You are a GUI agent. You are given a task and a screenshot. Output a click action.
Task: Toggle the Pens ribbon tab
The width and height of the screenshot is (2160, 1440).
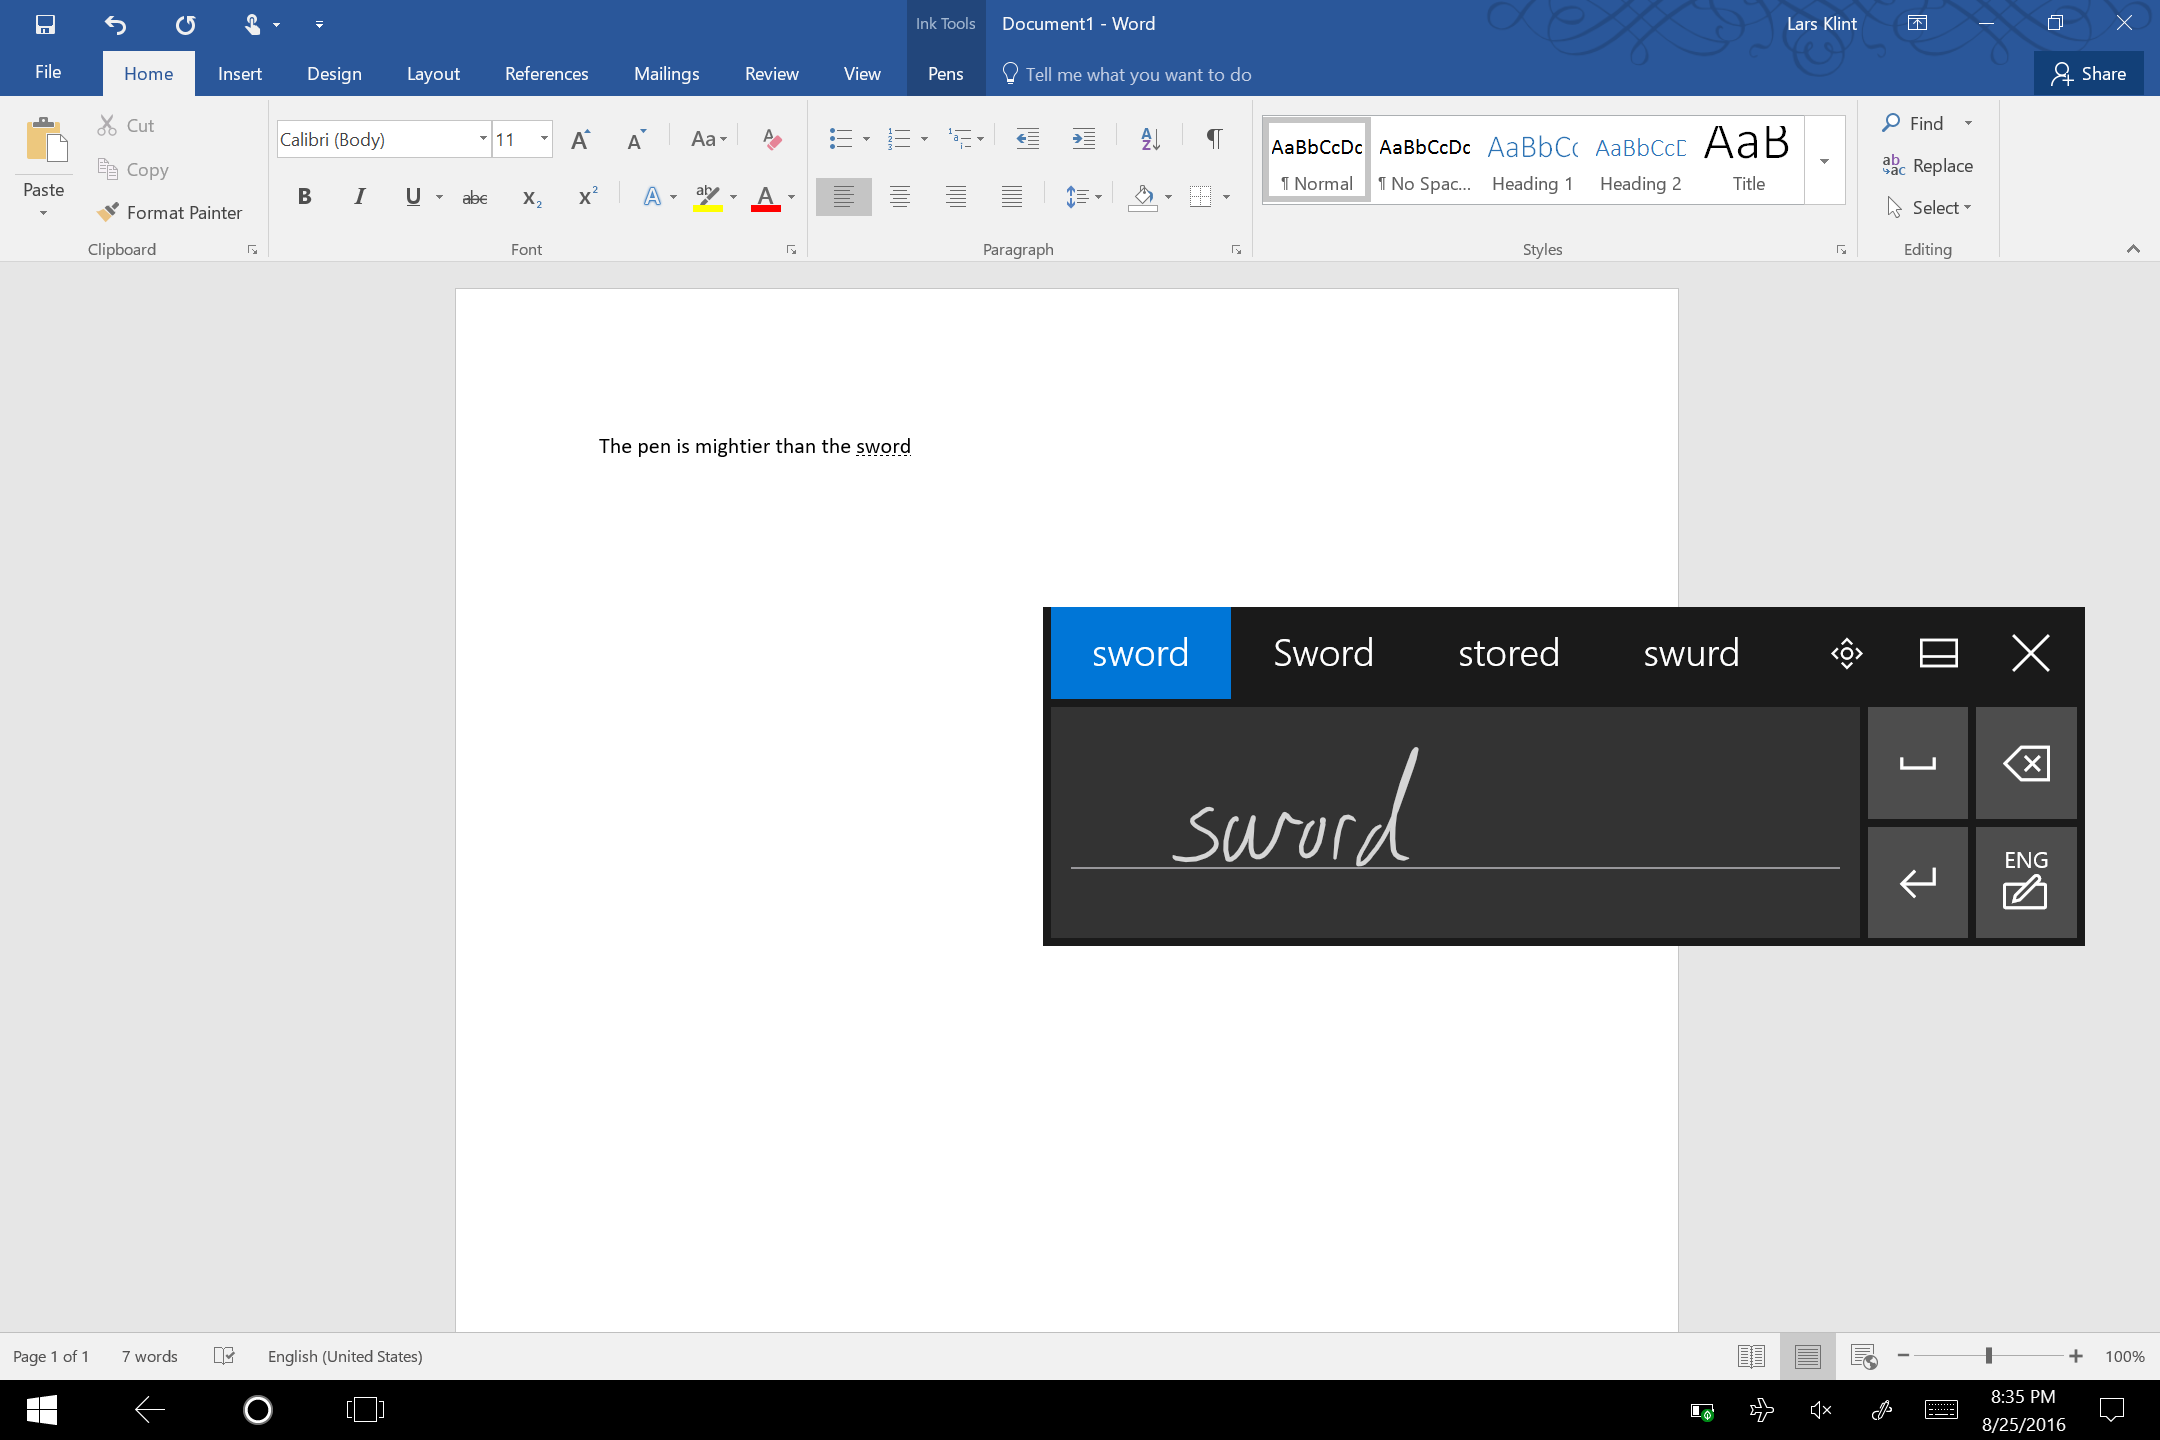pos(947,74)
